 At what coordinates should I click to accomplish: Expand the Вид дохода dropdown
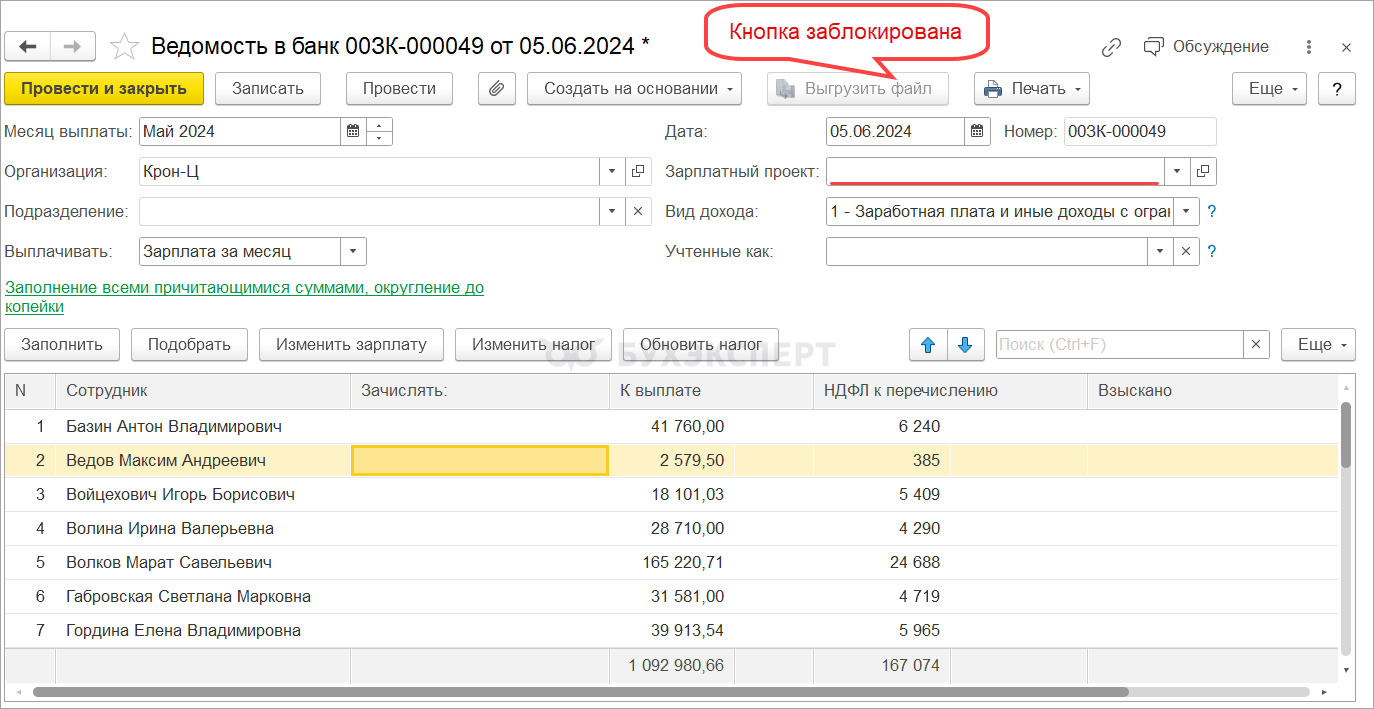tap(1186, 211)
